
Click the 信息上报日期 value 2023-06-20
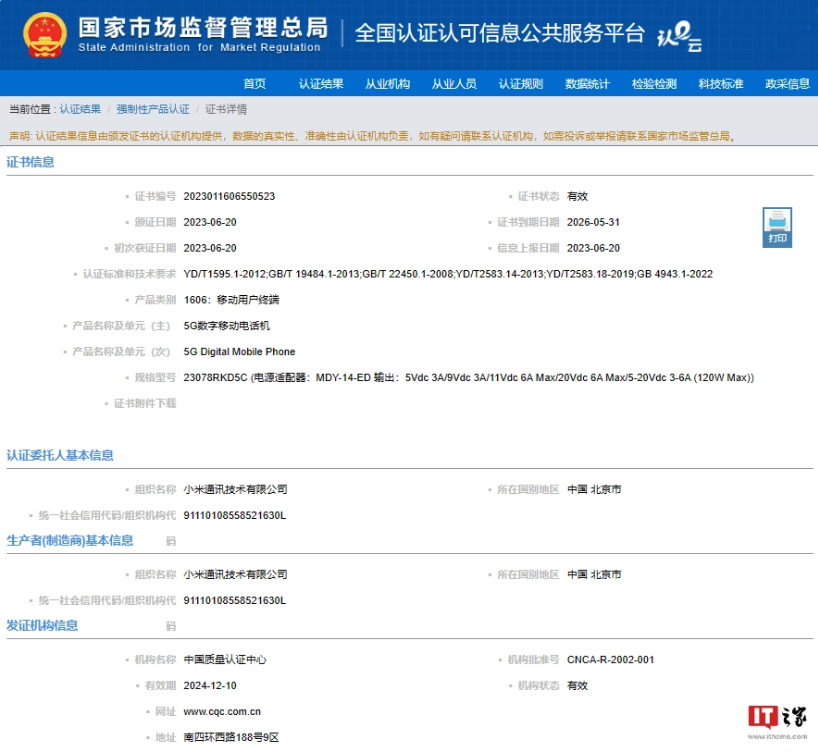[x=594, y=248]
